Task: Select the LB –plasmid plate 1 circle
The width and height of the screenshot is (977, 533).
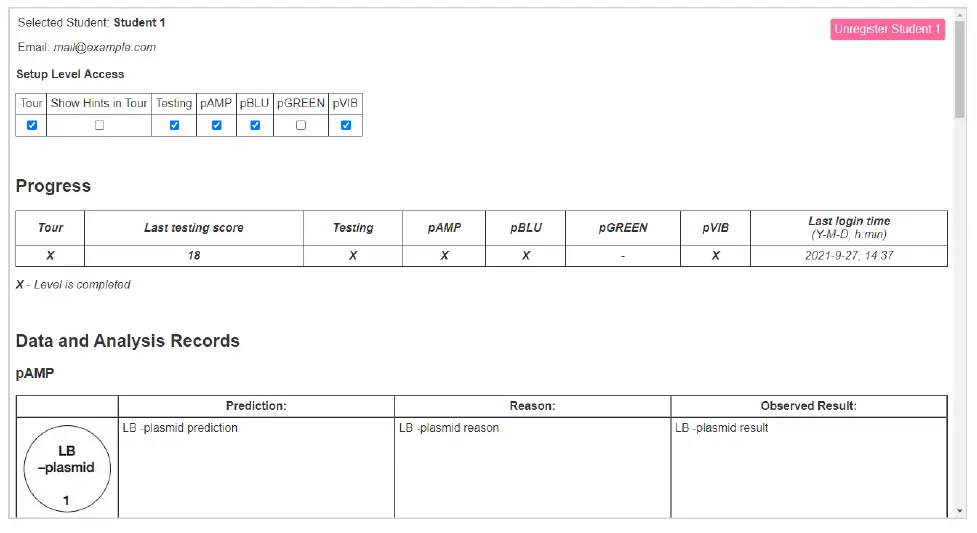Action: coord(66,470)
